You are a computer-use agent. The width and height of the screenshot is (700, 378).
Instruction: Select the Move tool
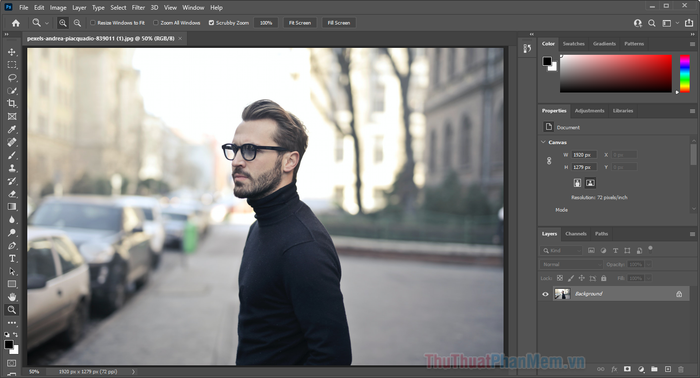[x=12, y=52]
